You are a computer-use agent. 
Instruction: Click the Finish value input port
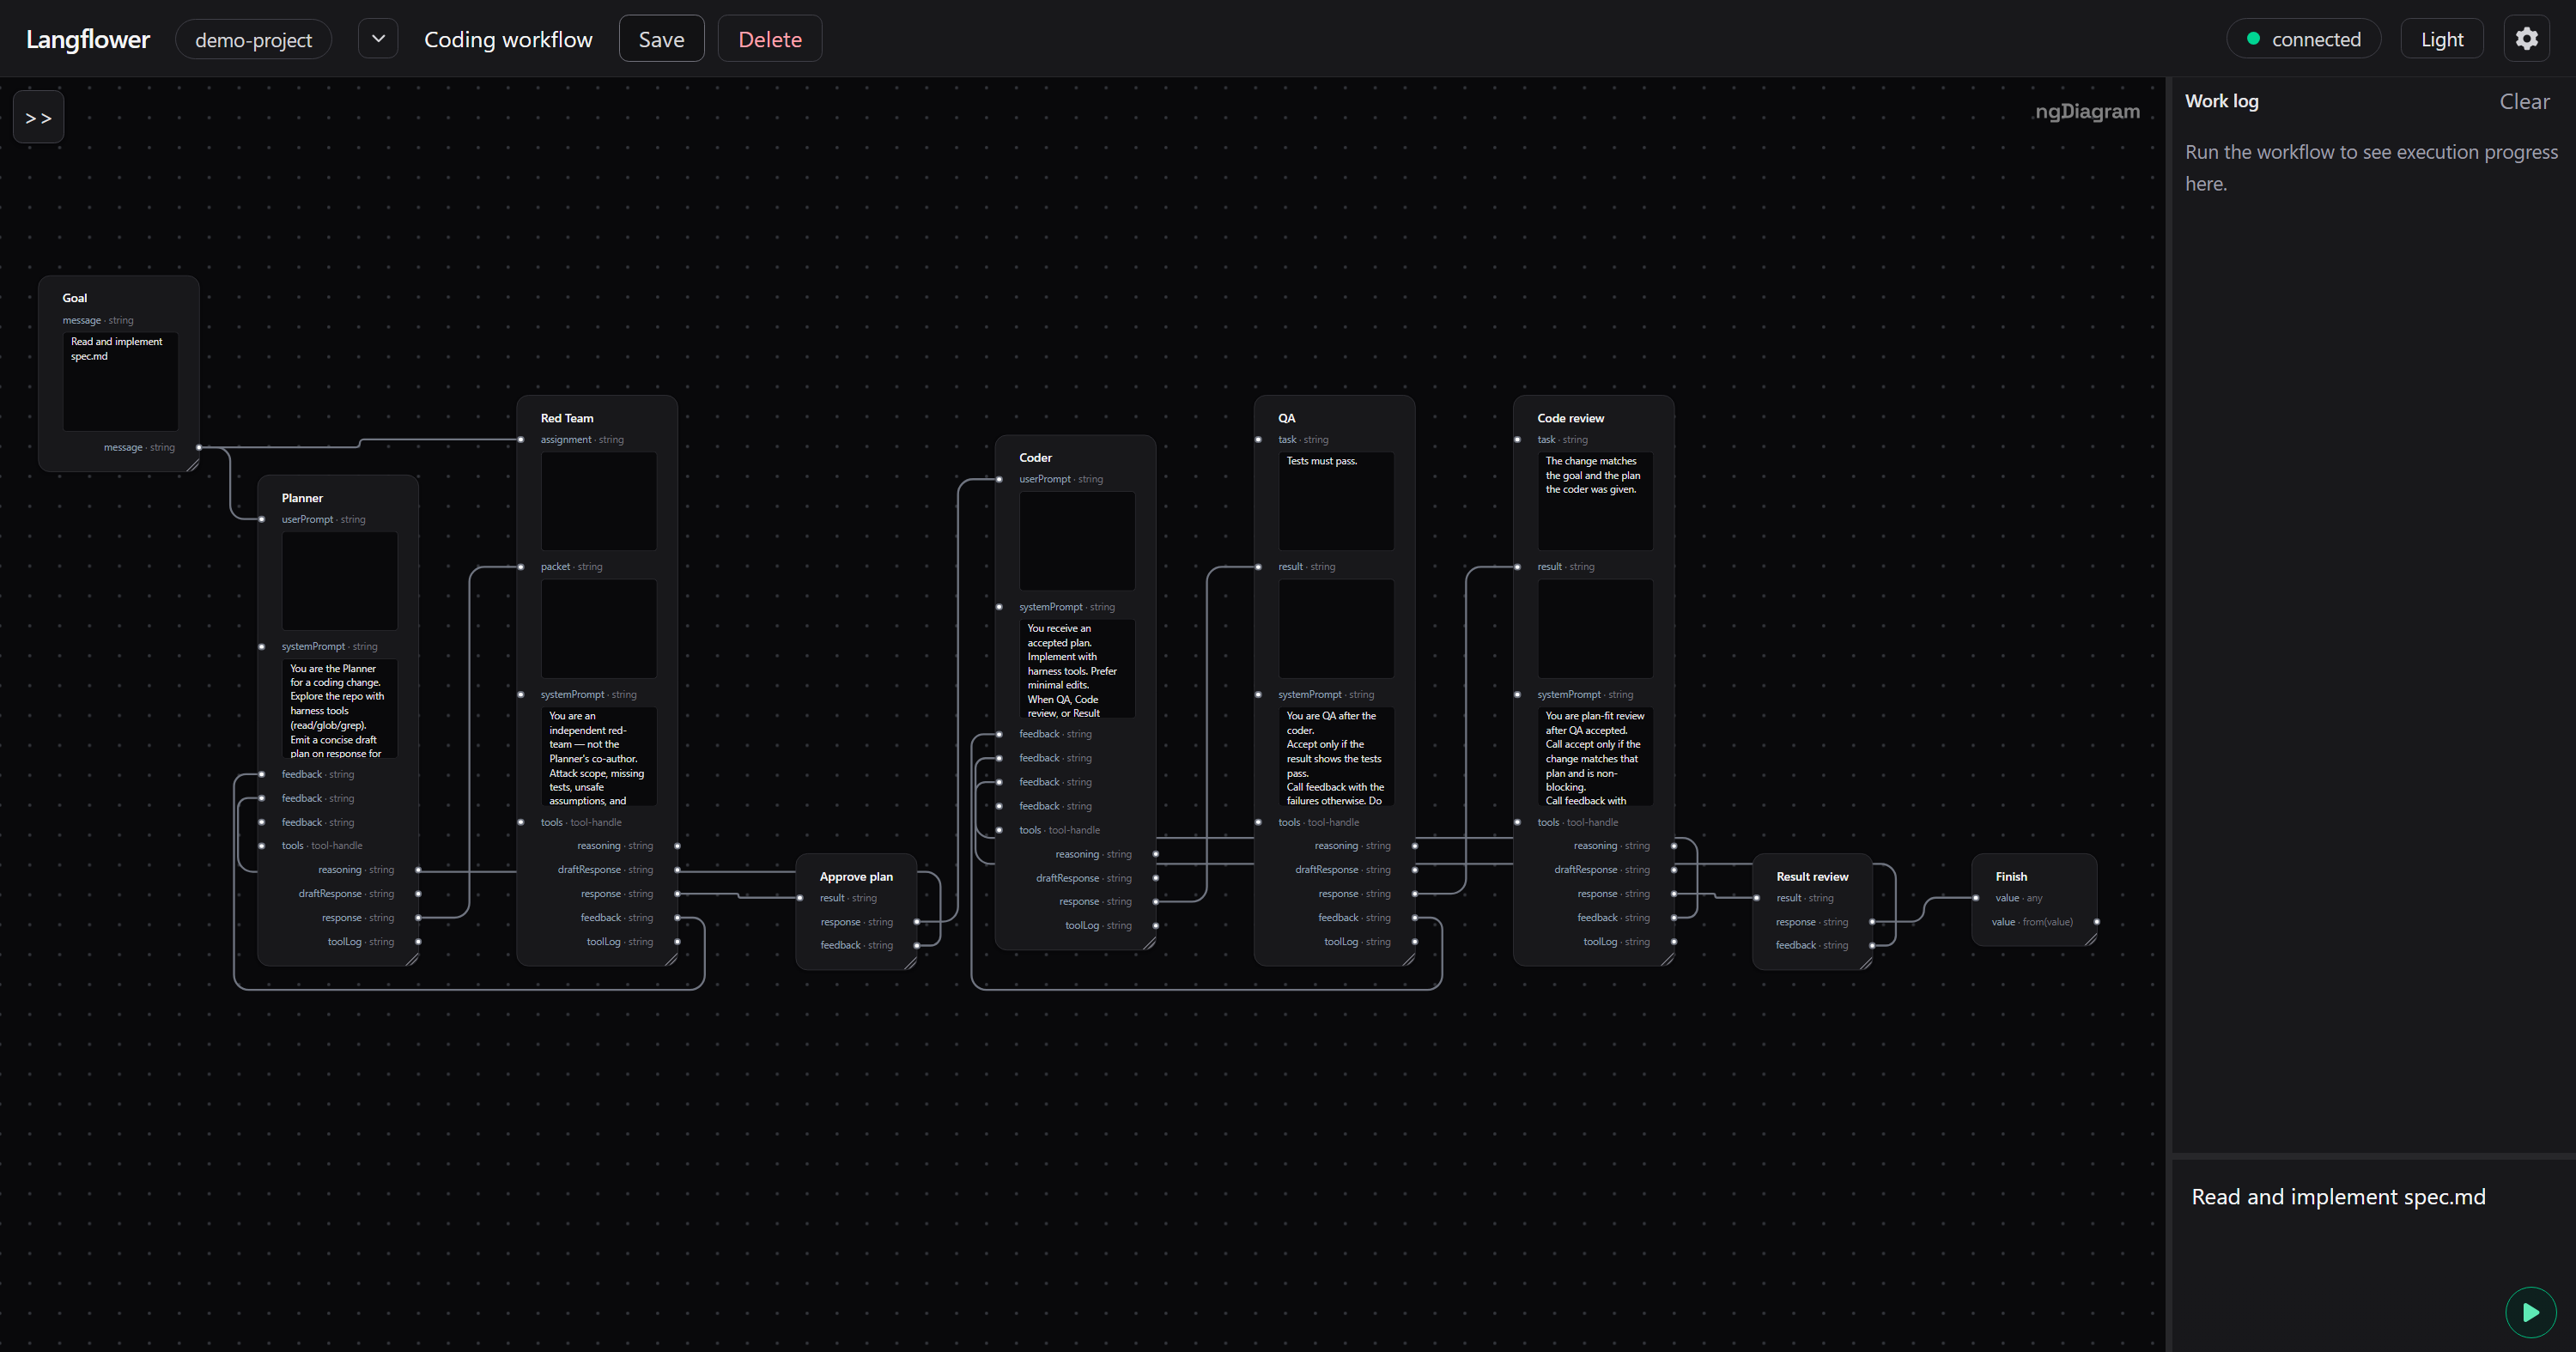[1976, 898]
